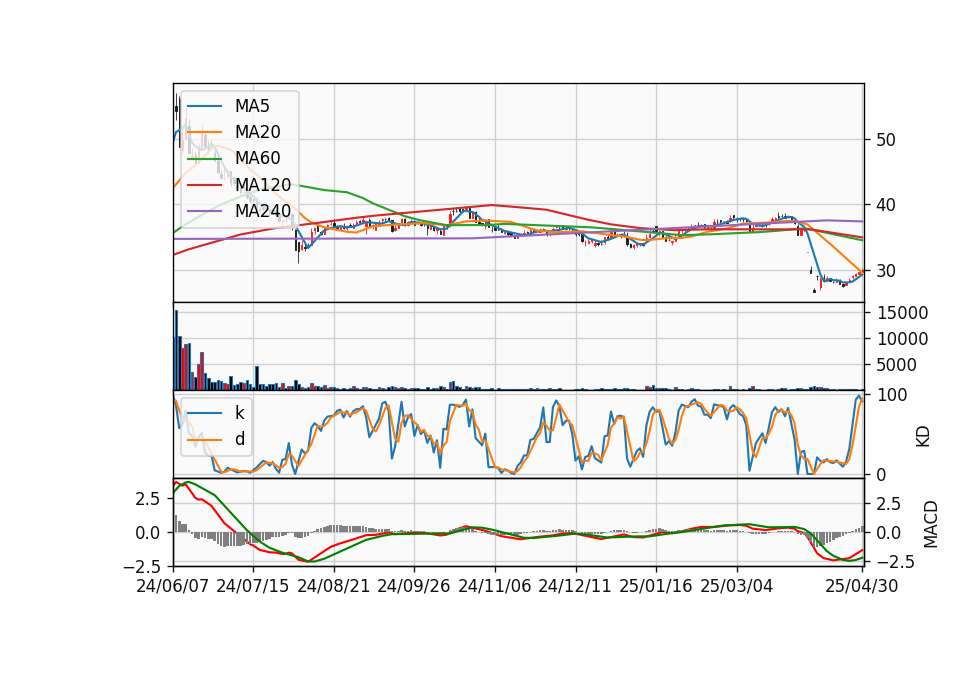Click the KD axis label
The height and width of the screenshot is (690, 960).
click(x=923, y=437)
